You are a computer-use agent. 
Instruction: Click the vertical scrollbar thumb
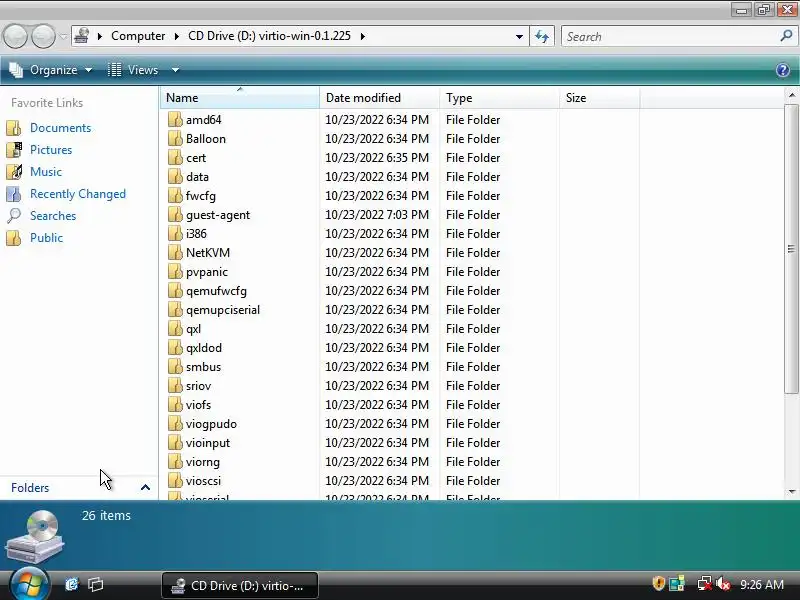pos(791,249)
